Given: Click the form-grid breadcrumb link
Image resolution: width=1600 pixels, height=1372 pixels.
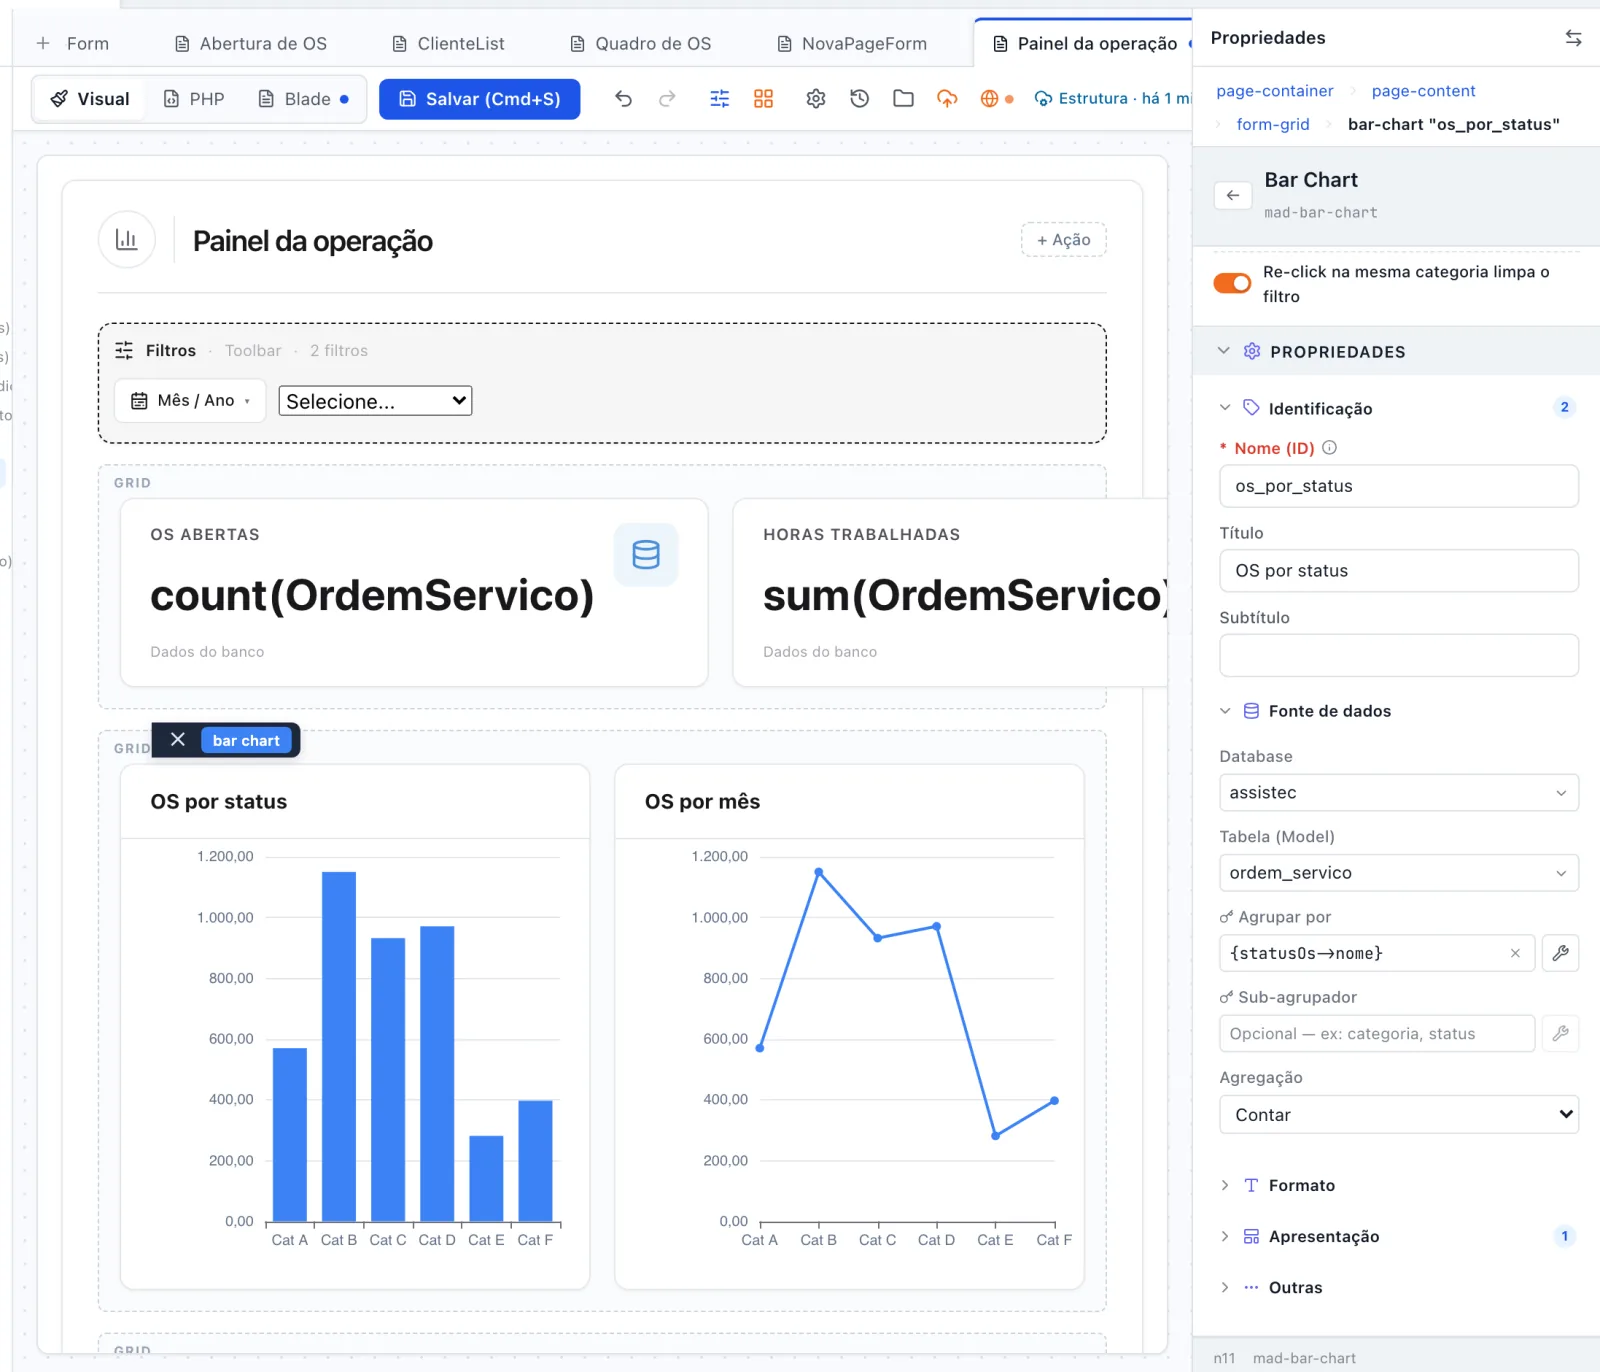Looking at the screenshot, I should [x=1273, y=124].
